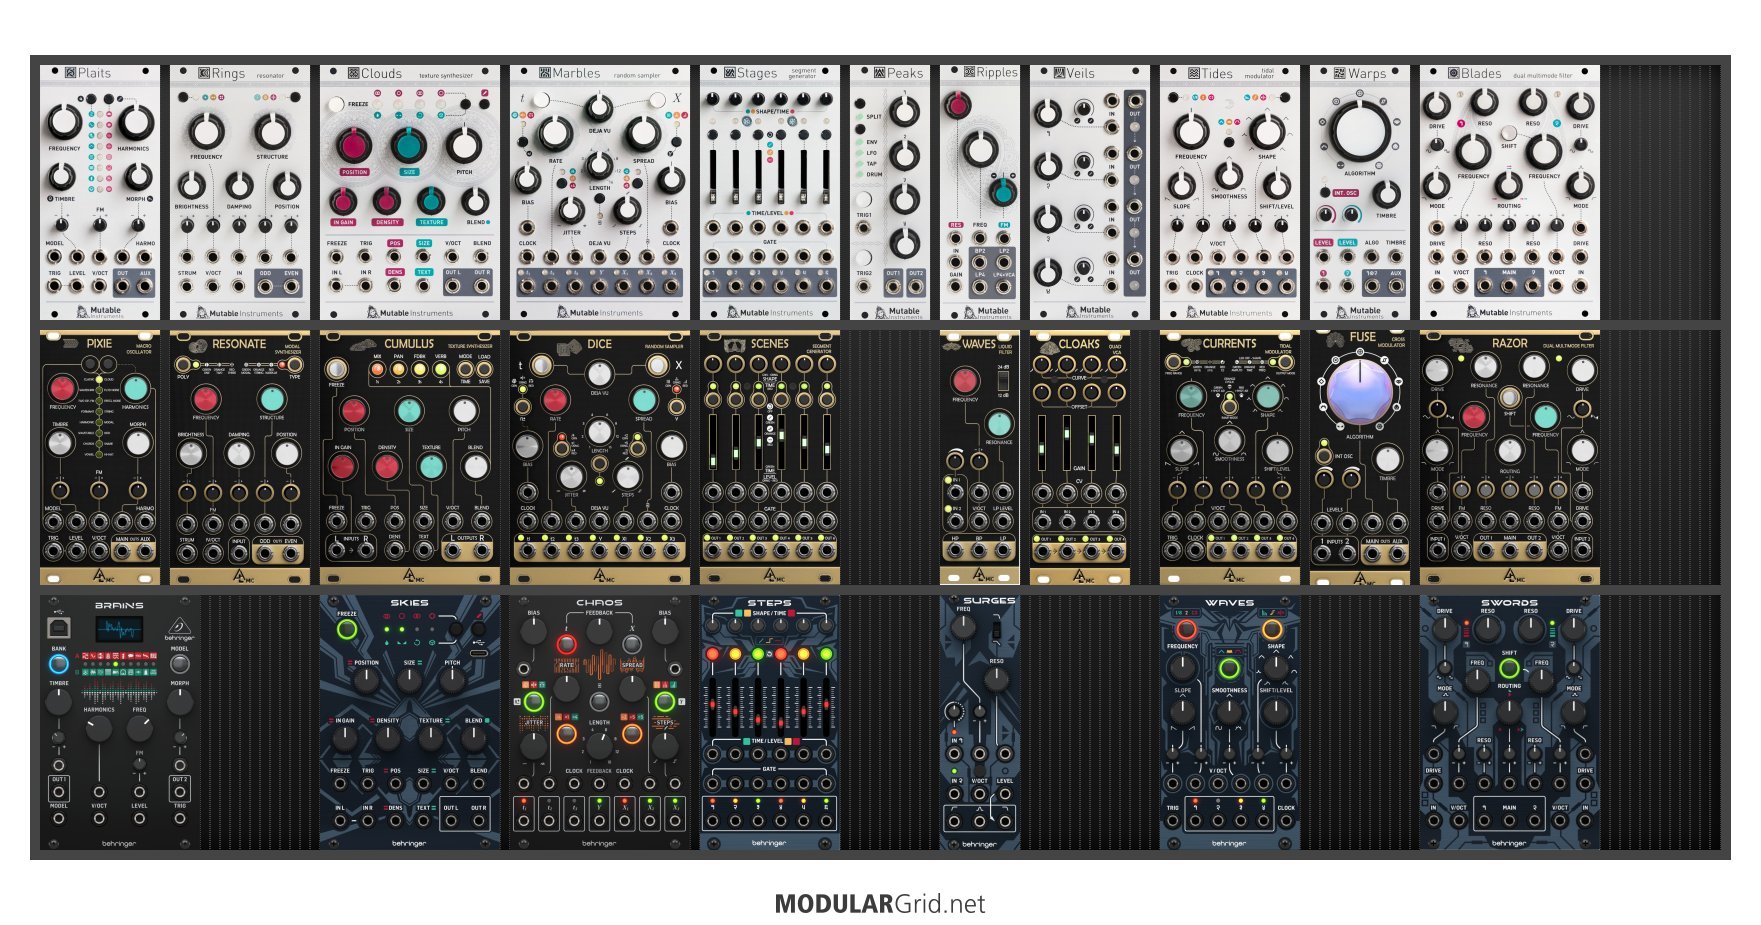This screenshot has height=925, width=1761.
Task: Open the ModularGrid.net link
Action: coord(880,904)
